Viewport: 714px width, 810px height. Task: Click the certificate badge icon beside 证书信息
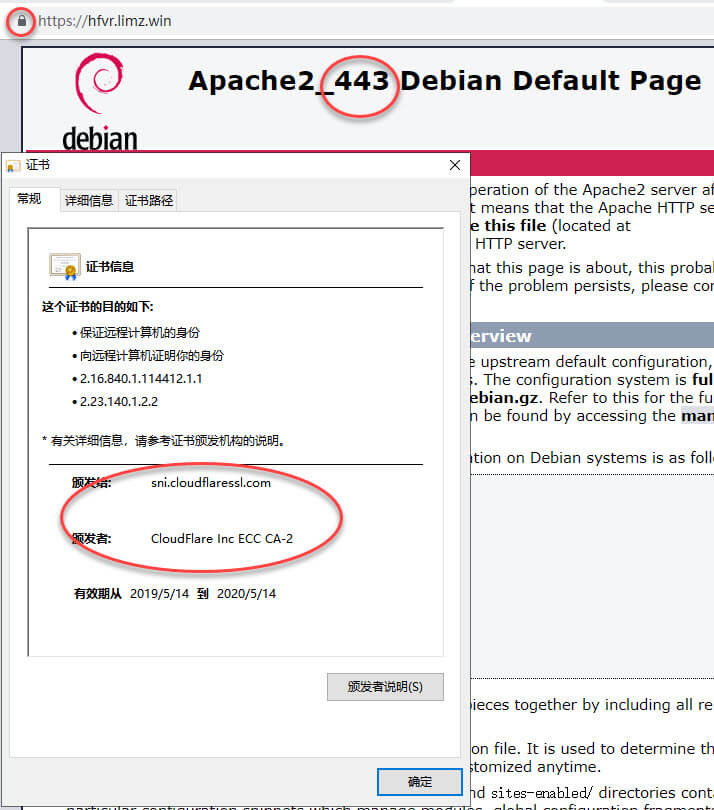coord(65,266)
